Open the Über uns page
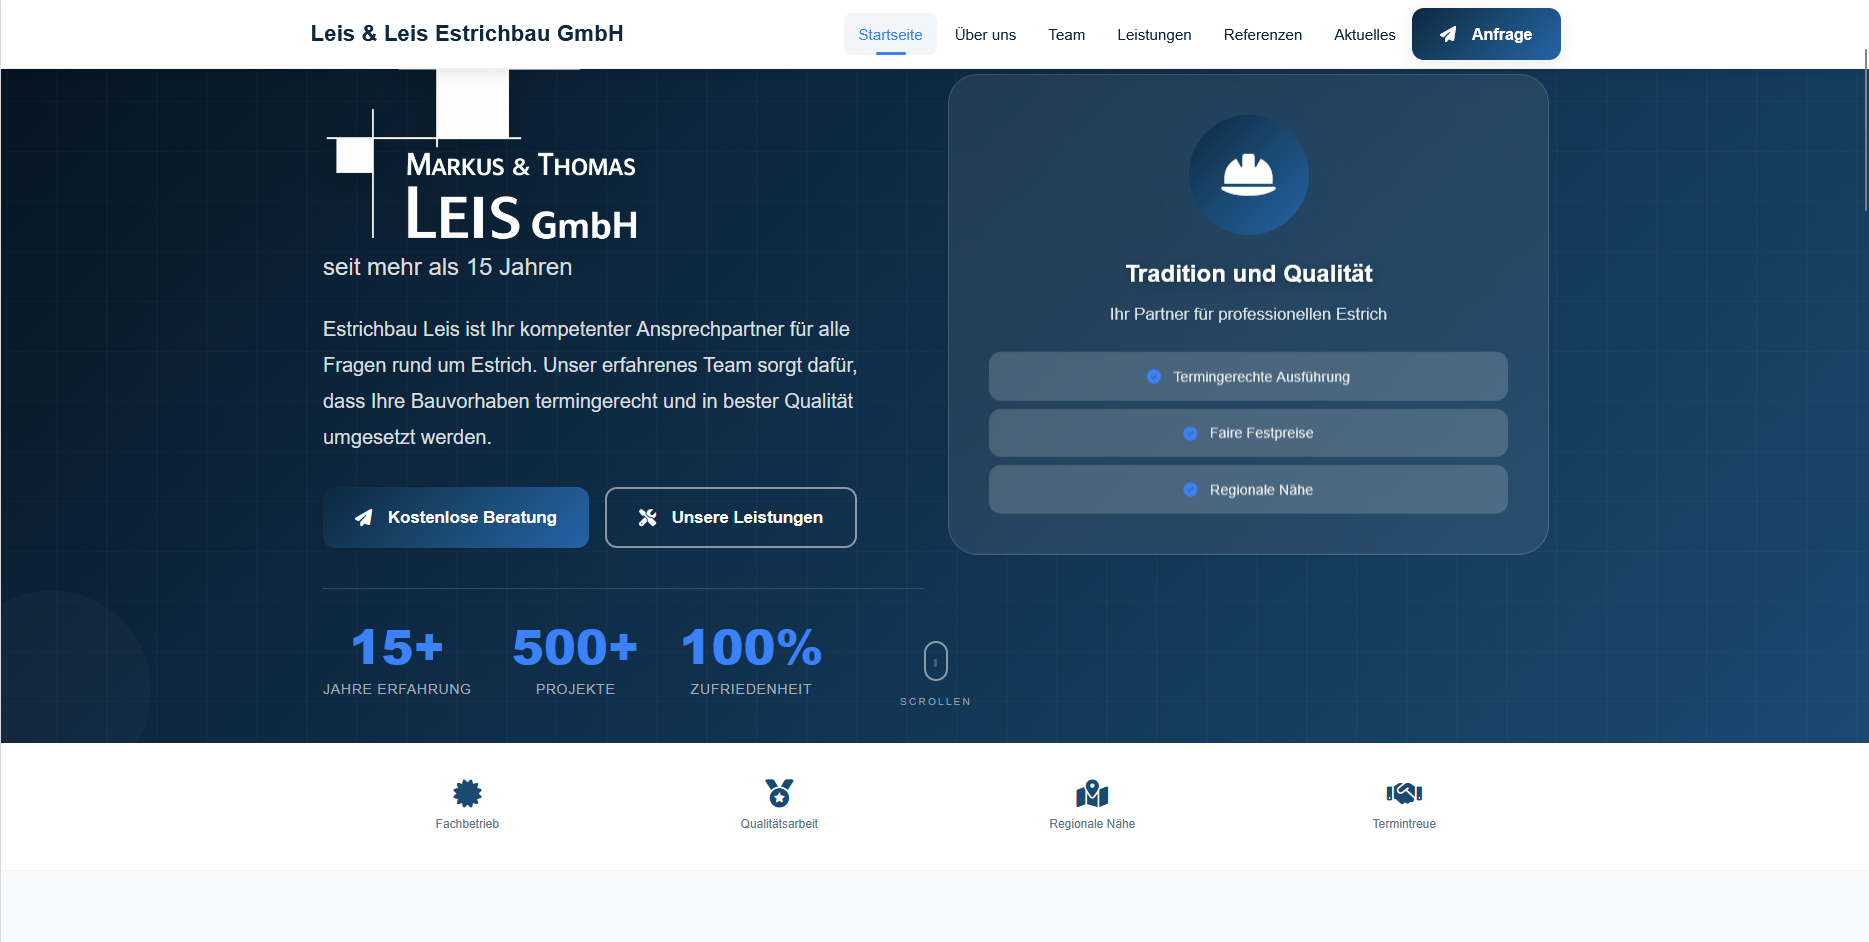The height and width of the screenshot is (942, 1869). pos(985,34)
